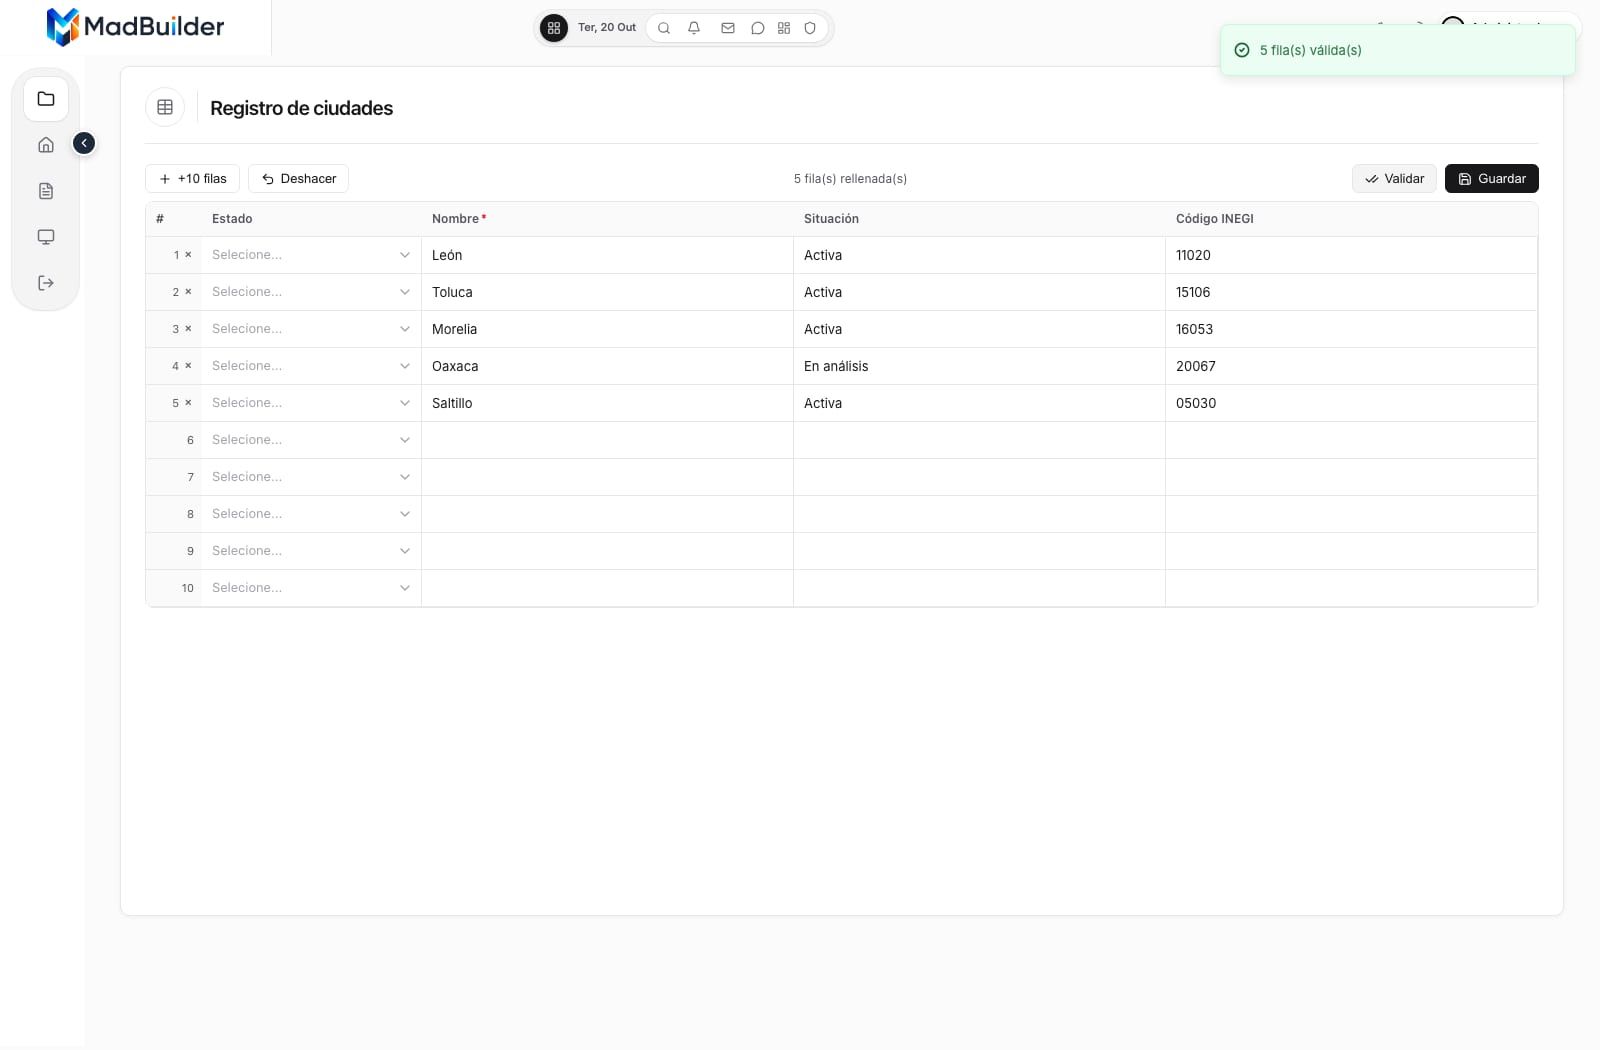Open the chat bubble icon

[758, 28]
